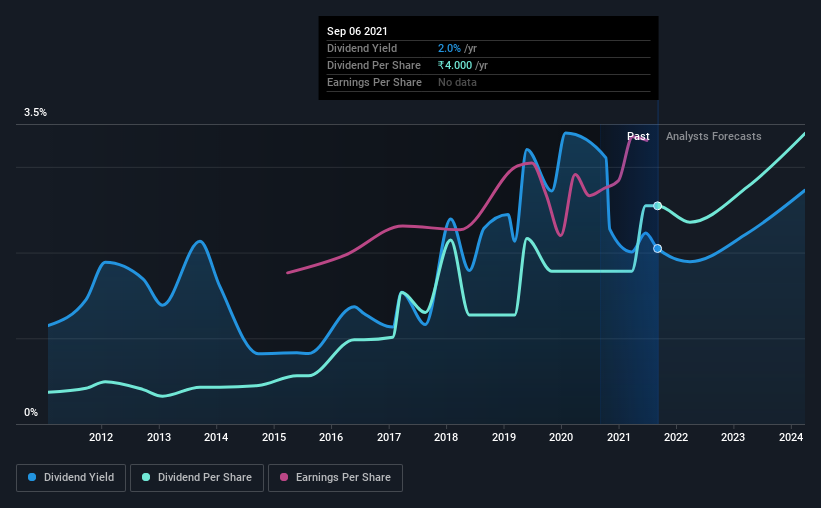The width and height of the screenshot is (821, 508).
Task: Click the pink Earnings Per Share legend dot
Action: click(284, 477)
